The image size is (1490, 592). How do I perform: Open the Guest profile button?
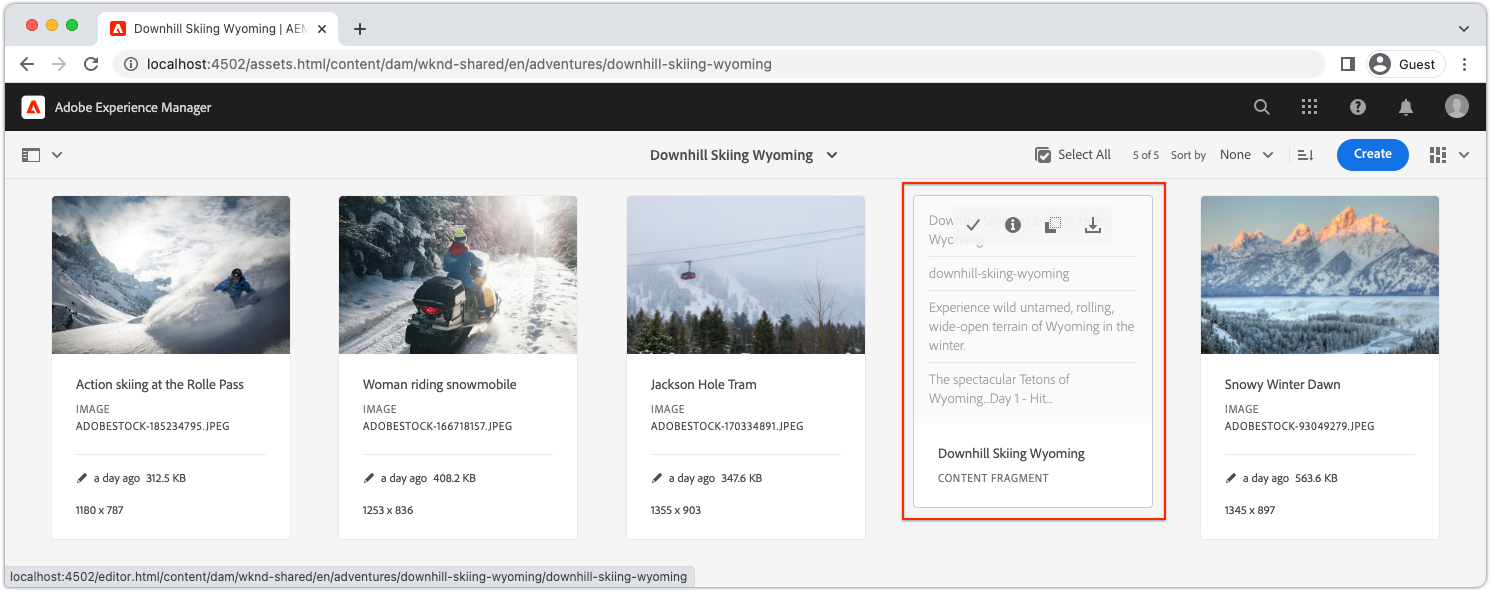(1406, 64)
